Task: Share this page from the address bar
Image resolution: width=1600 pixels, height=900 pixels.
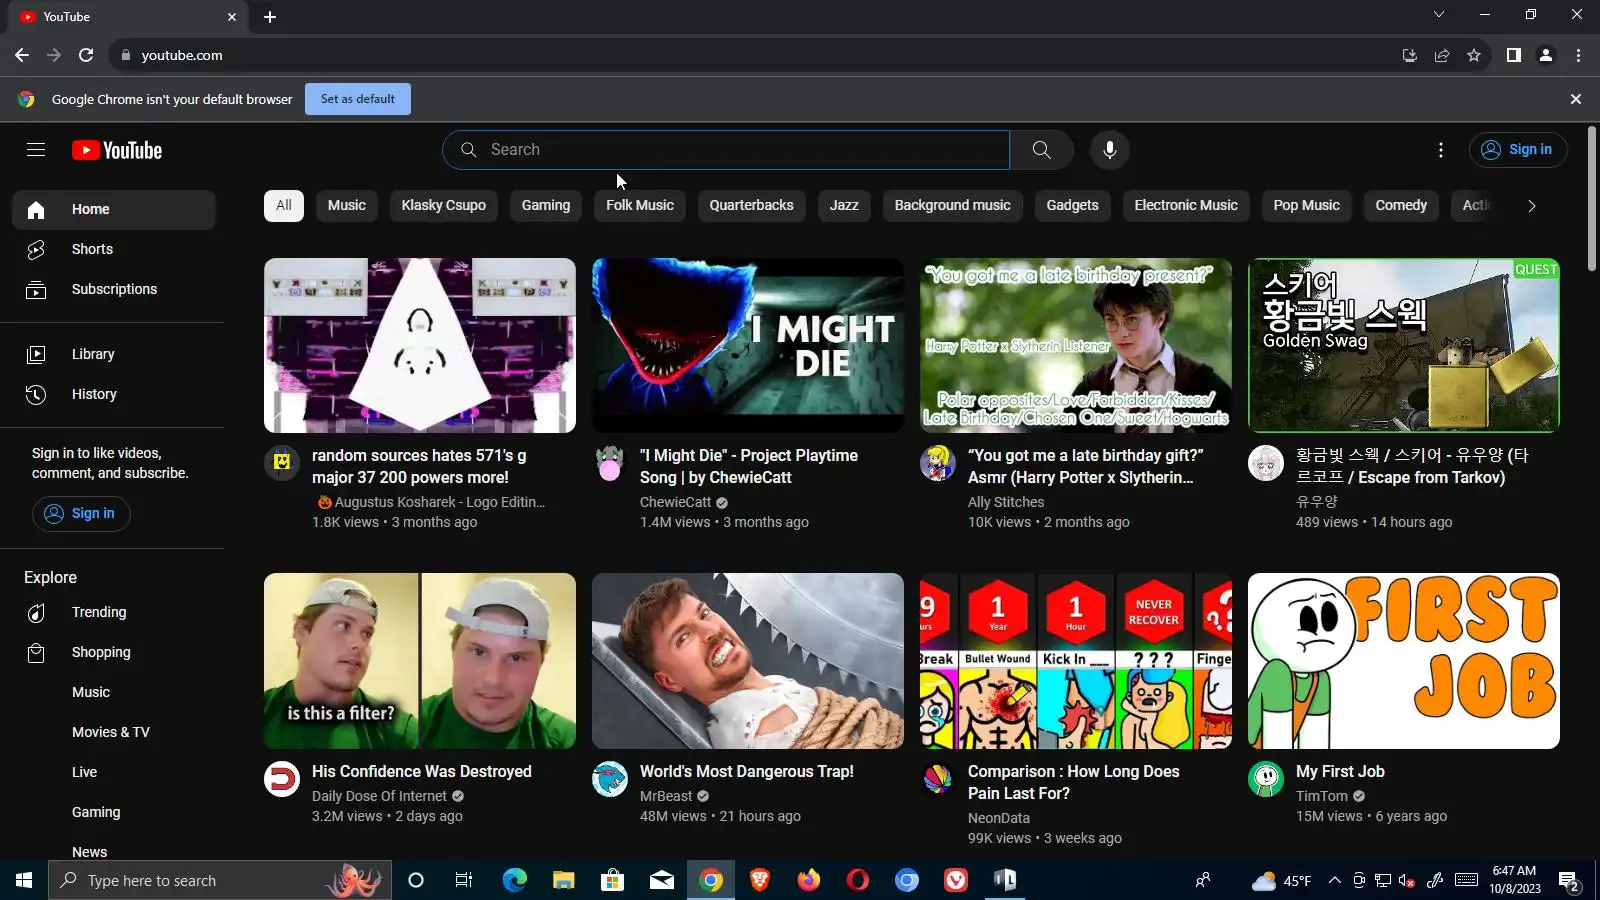Action: pyautogui.click(x=1442, y=56)
